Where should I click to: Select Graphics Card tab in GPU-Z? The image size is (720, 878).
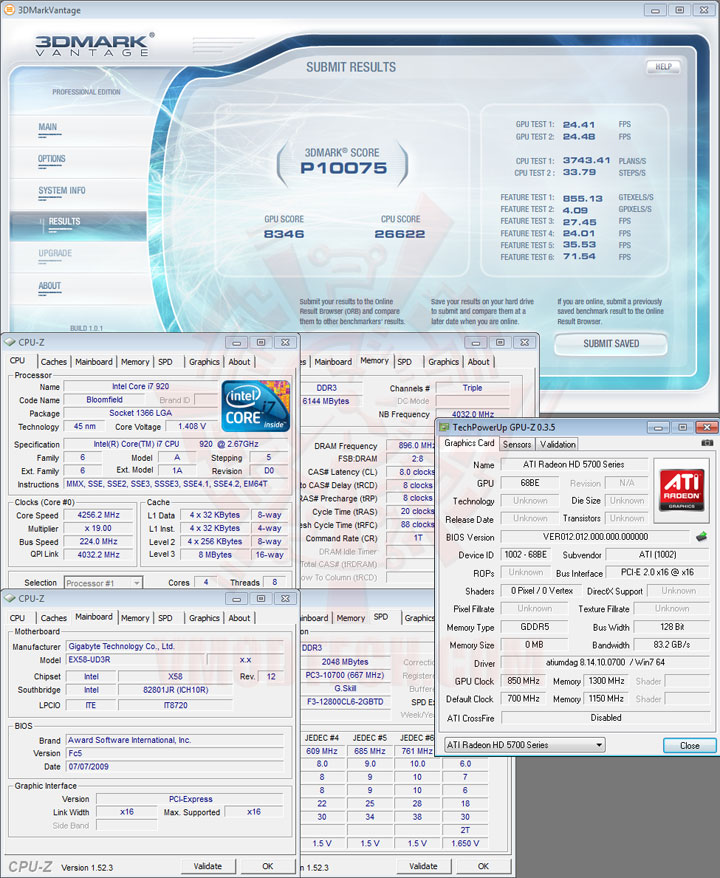coord(469,443)
